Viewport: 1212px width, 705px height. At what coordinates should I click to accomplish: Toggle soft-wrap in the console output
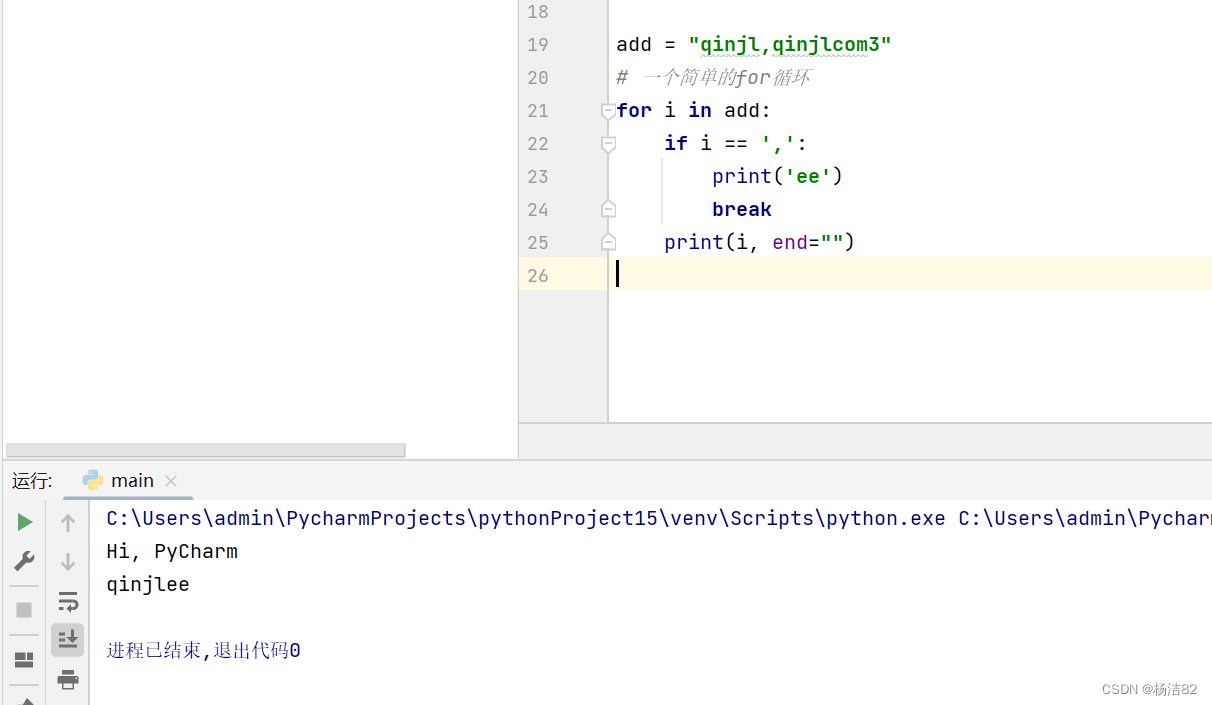[68, 601]
